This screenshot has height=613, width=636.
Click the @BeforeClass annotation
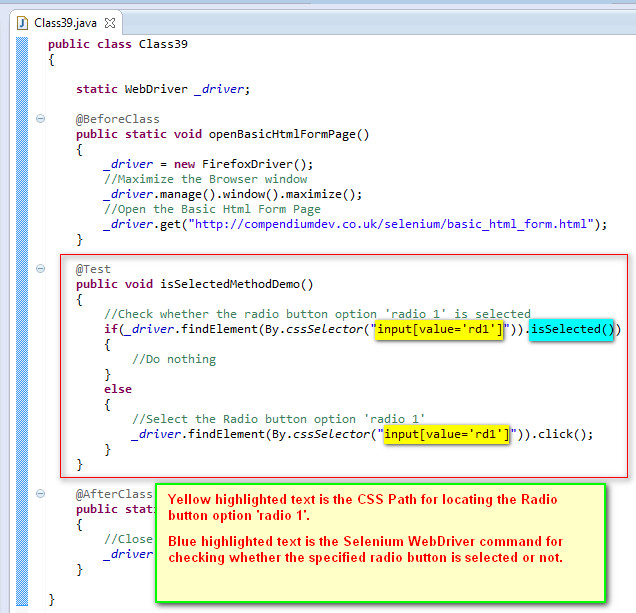point(118,119)
